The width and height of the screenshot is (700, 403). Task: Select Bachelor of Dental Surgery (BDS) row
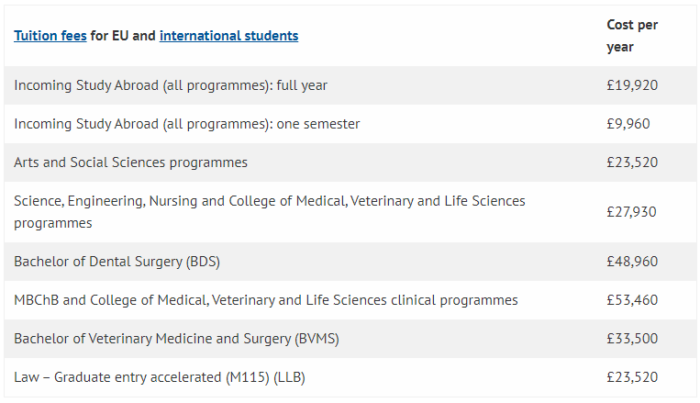(x=350, y=262)
